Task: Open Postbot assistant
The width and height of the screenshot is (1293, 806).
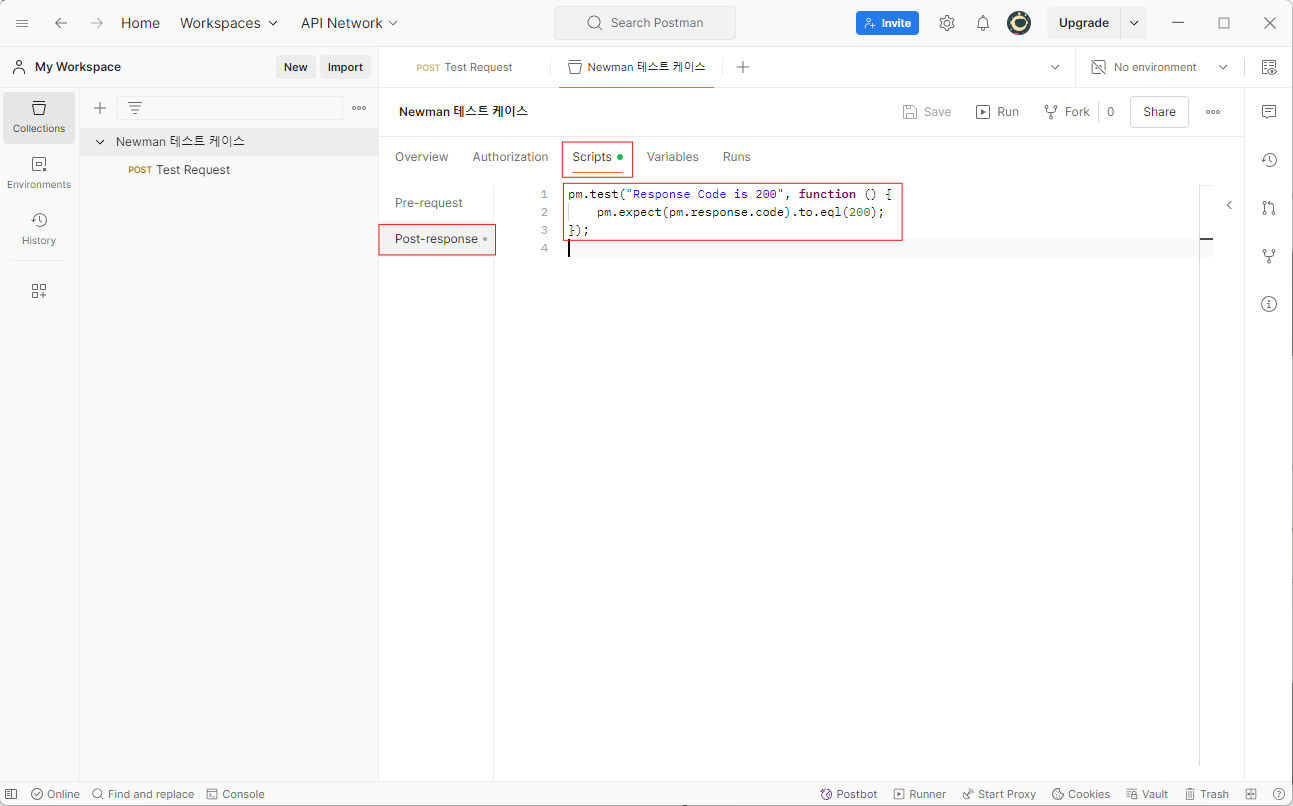Action: (x=848, y=794)
